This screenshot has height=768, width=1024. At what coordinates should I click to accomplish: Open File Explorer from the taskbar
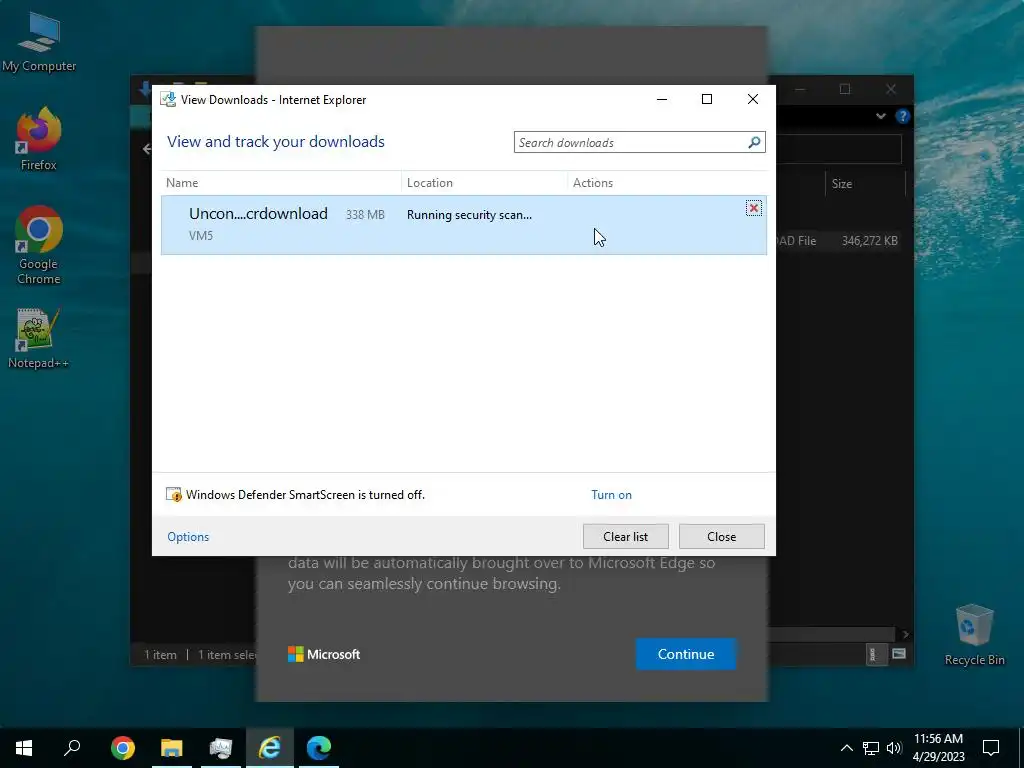(172, 748)
